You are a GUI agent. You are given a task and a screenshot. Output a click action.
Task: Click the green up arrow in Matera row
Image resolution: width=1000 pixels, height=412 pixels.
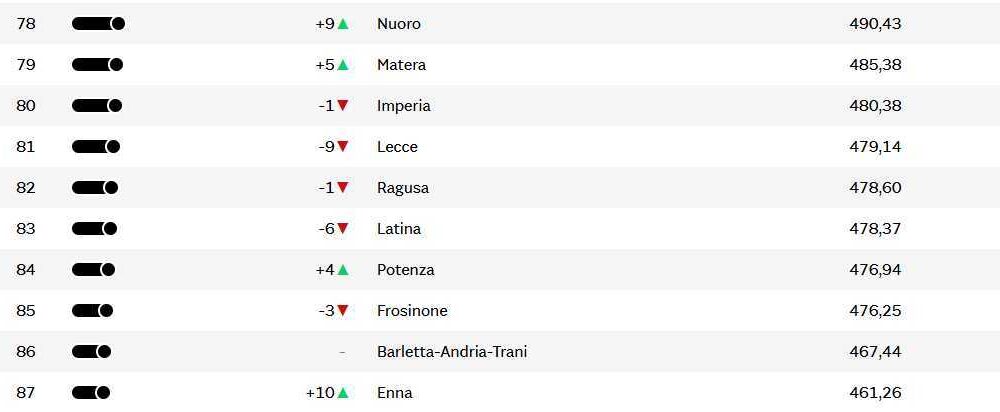pos(343,65)
